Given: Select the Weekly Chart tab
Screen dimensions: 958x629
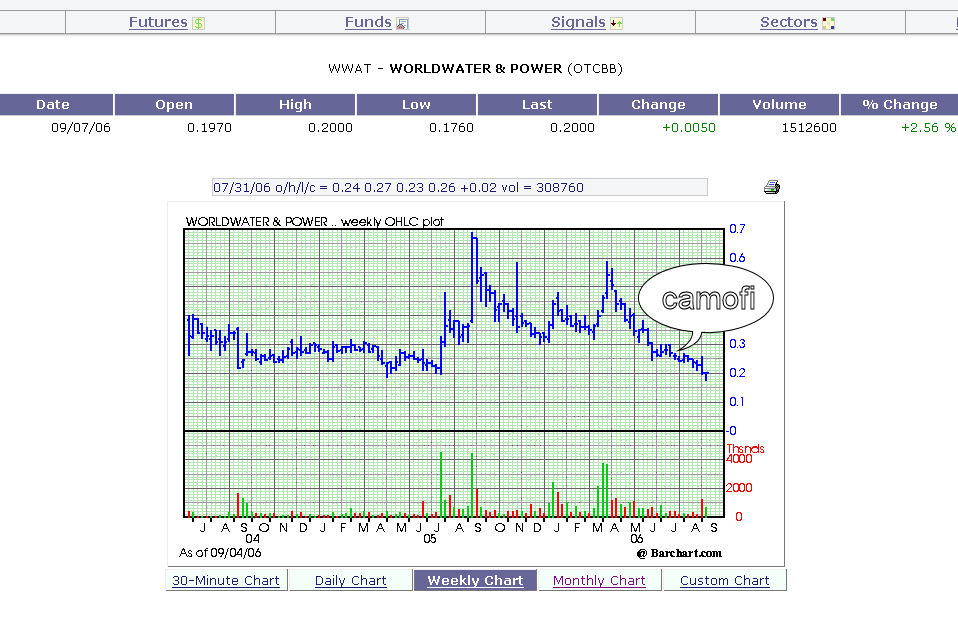Looking at the screenshot, I should pyautogui.click(x=475, y=580).
